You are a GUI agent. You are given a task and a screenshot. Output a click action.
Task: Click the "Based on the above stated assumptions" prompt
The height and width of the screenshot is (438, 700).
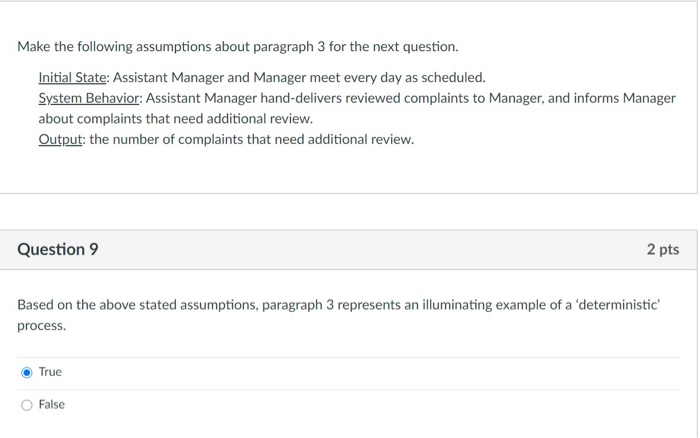(128, 304)
